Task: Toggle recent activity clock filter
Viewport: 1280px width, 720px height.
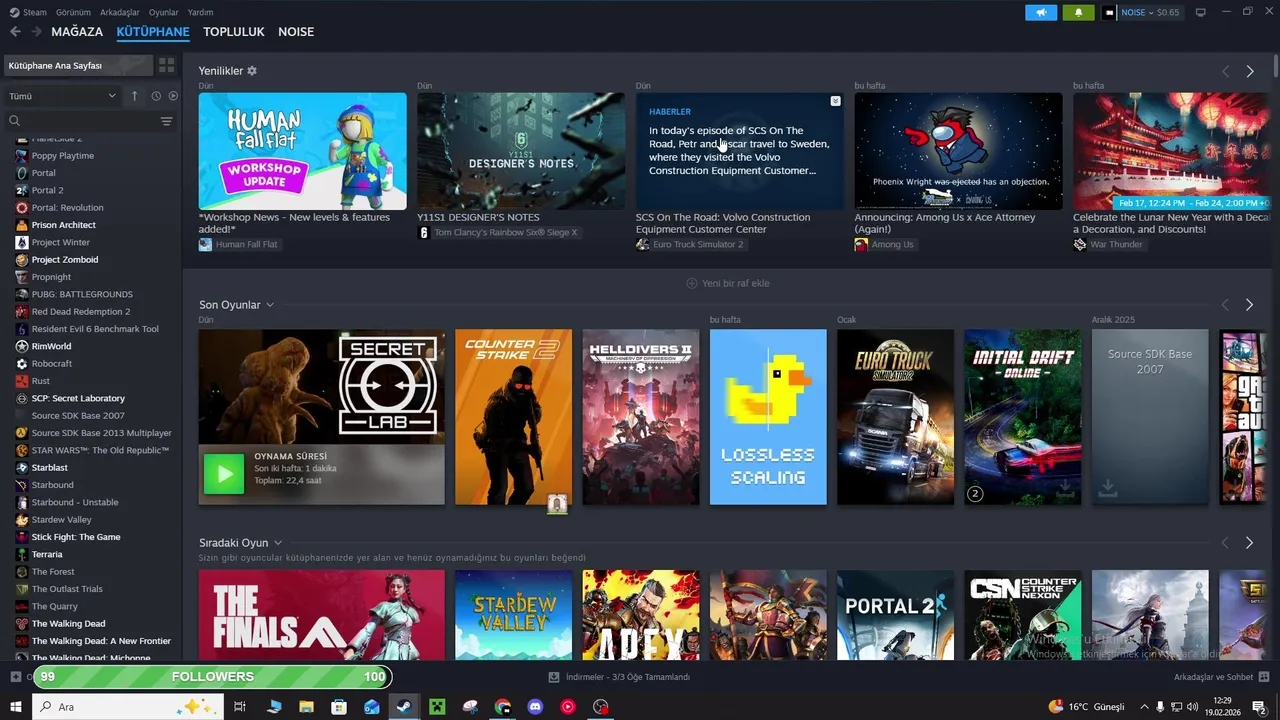Action: 156,96
